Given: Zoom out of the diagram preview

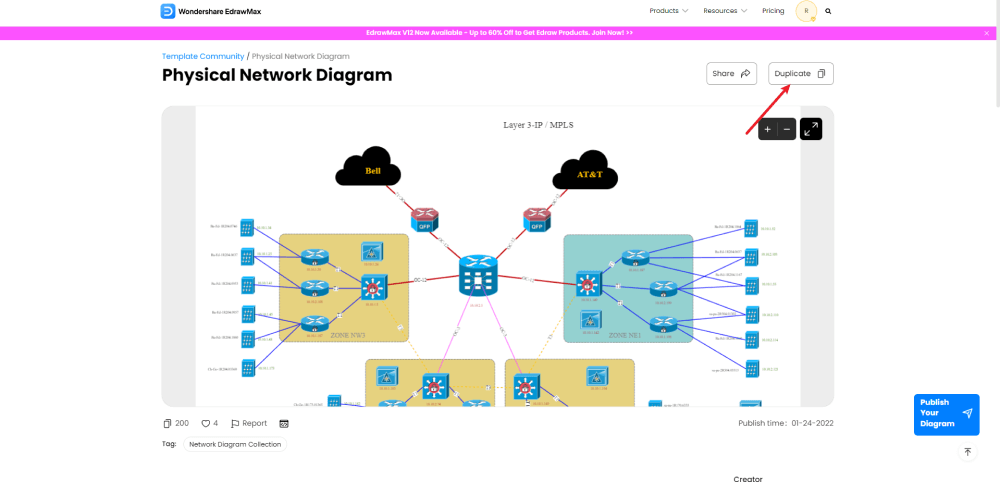Looking at the screenshot, I should point(786,129).
